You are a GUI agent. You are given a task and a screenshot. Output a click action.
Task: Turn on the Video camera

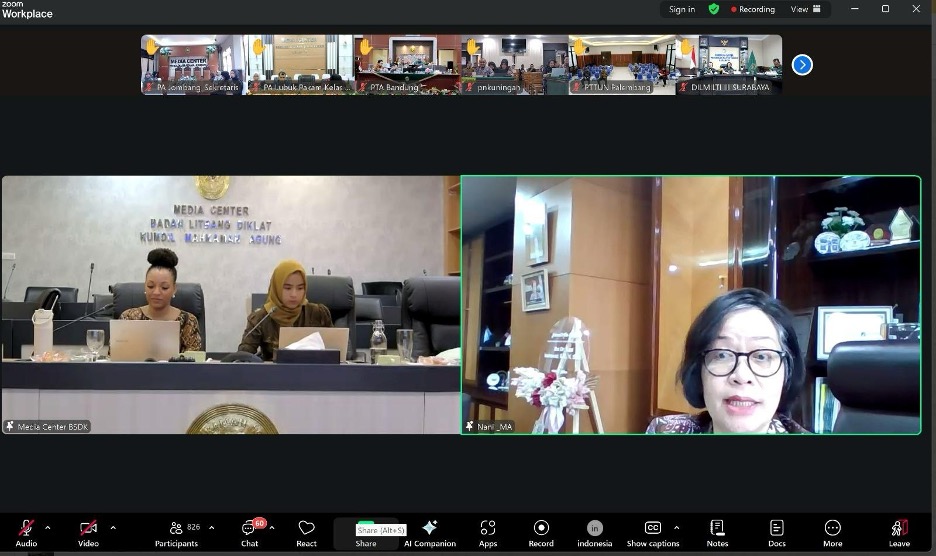click(x=88, y=533)
